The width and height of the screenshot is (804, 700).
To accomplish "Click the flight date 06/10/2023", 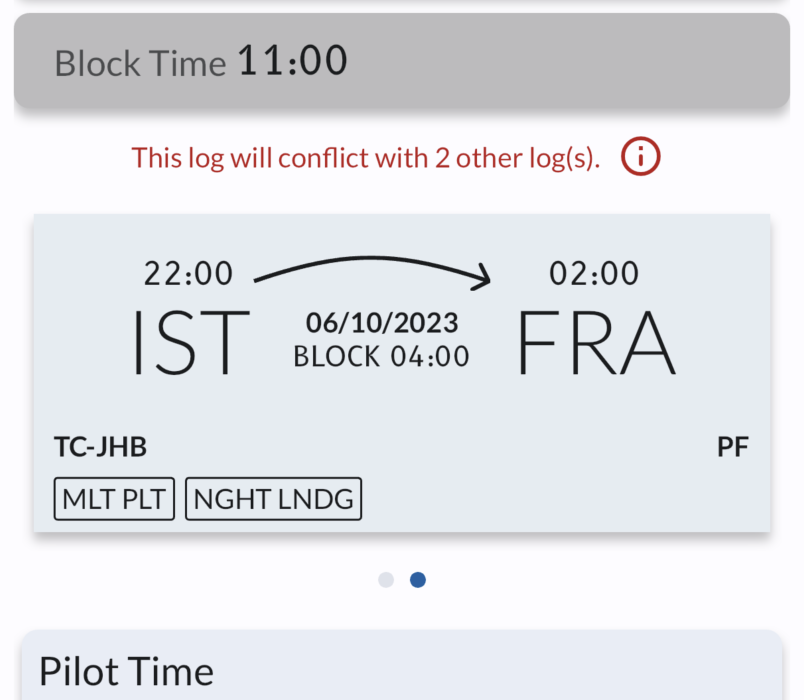I will (382, 323).
